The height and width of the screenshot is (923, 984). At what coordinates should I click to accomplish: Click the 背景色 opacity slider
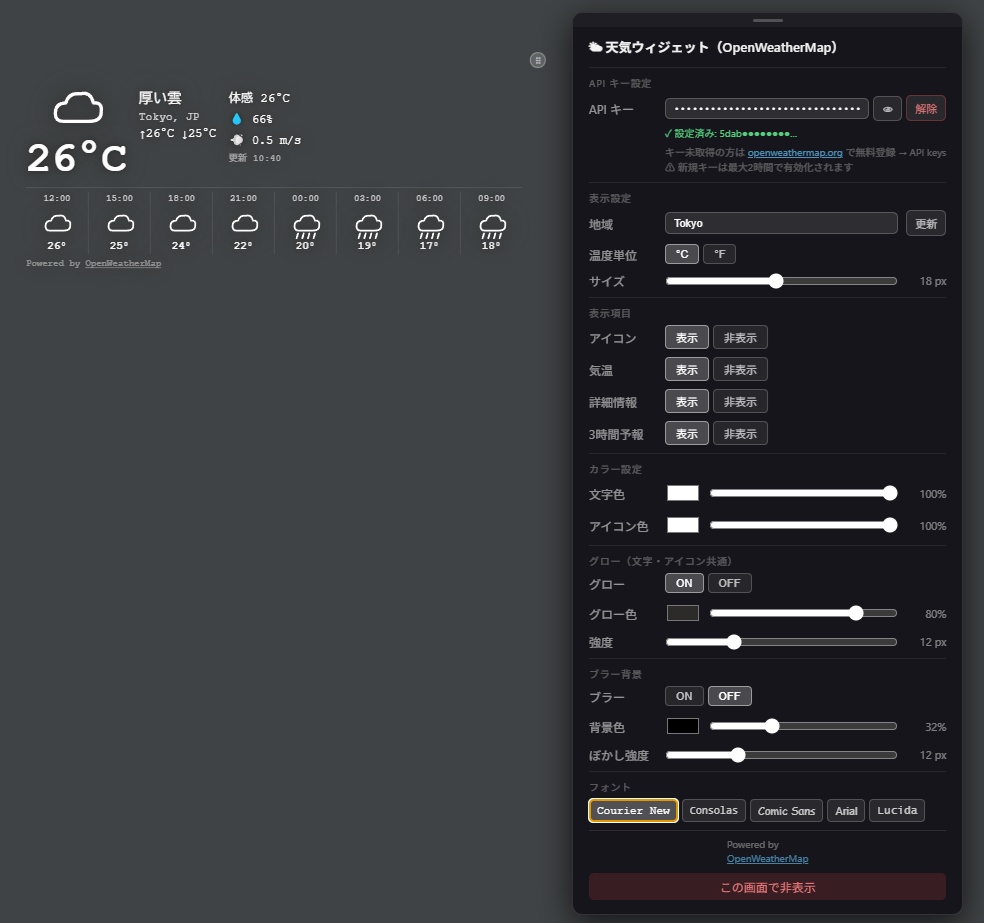pyautogui.click(x=803, y=726)
